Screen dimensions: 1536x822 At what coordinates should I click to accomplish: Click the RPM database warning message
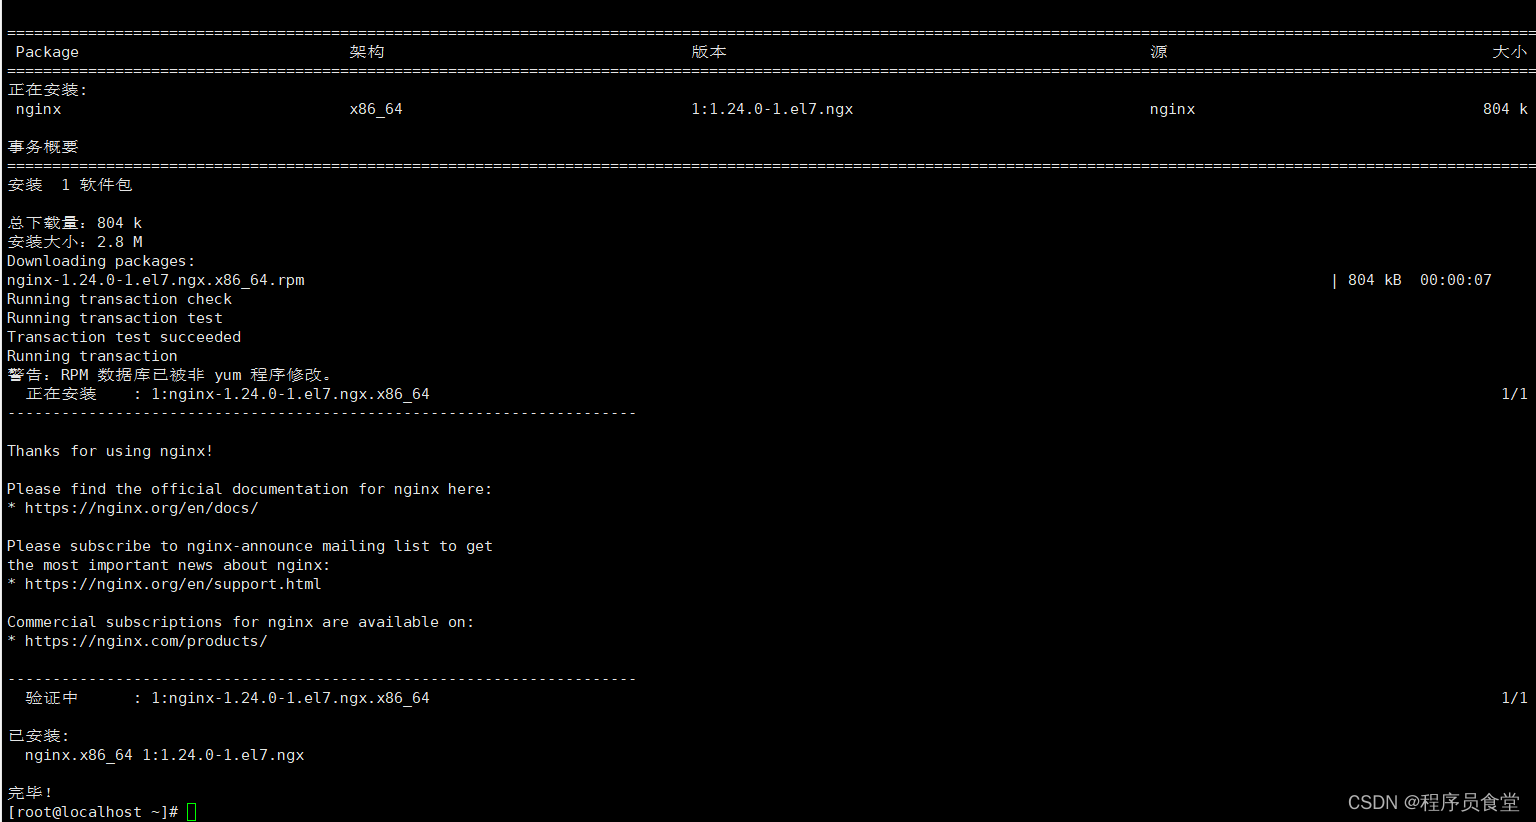(x=170, y=374)
